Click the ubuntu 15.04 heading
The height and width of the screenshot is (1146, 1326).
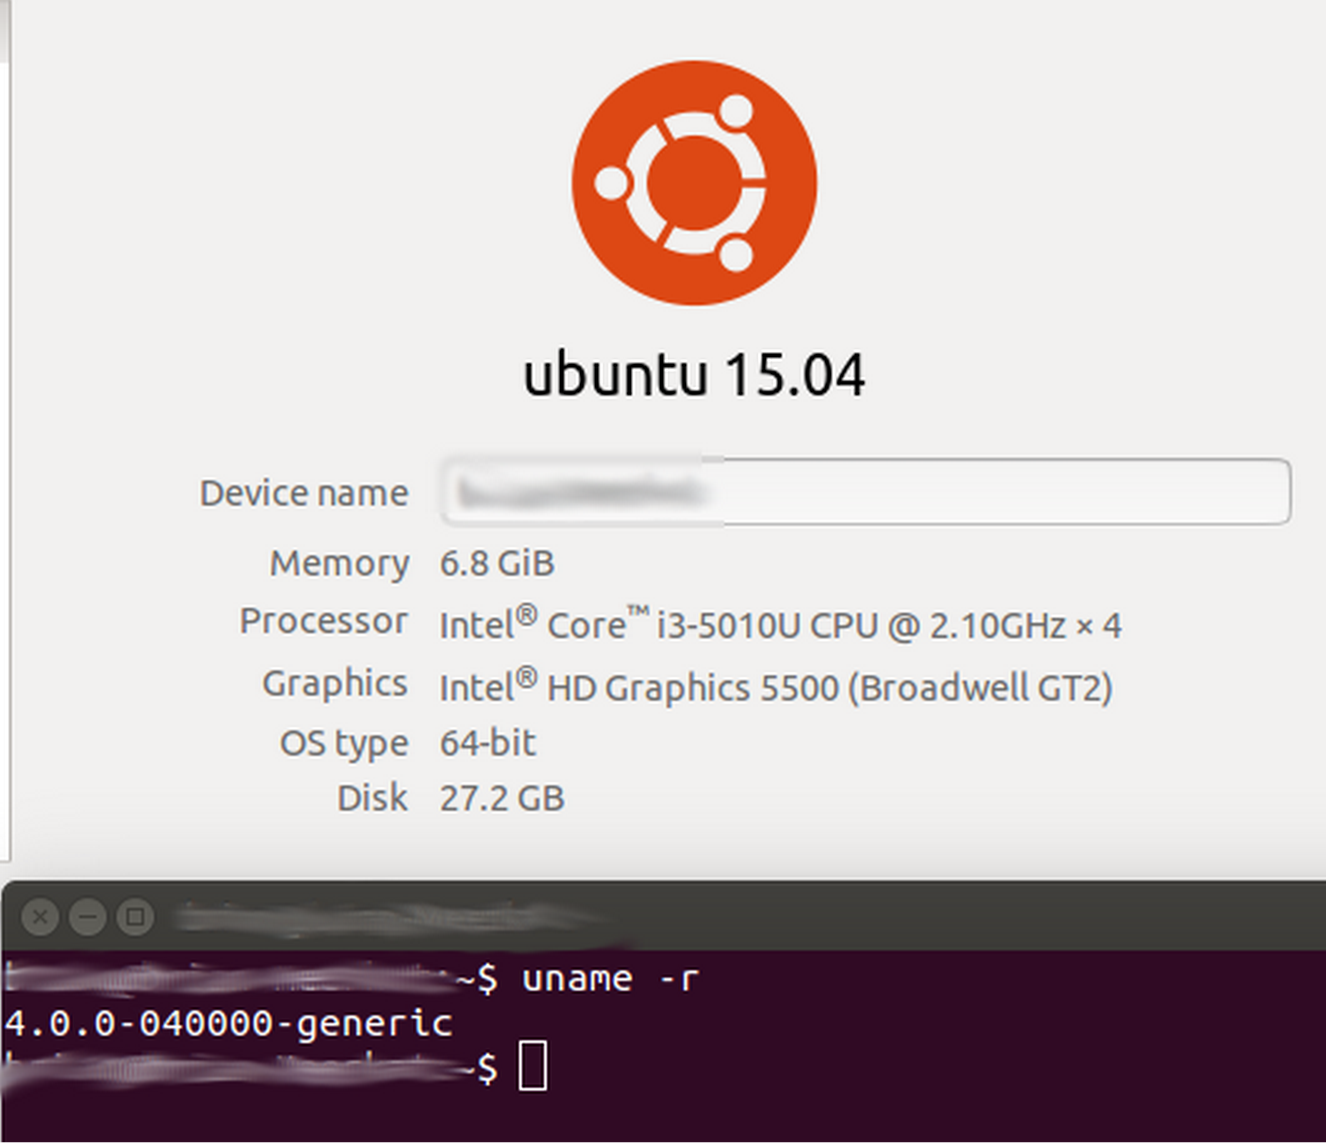coord(694,375)
